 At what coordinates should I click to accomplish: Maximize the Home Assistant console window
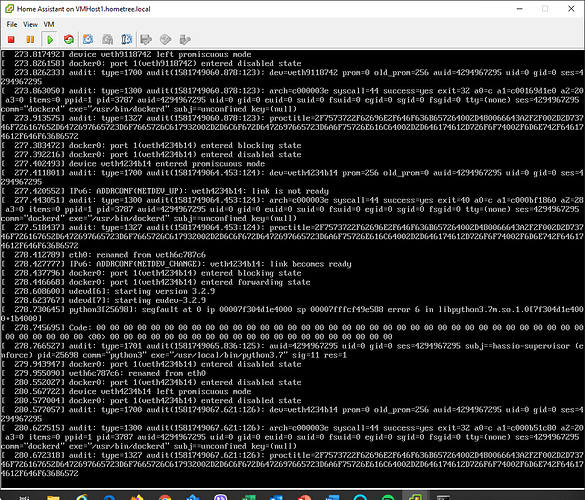545,9
